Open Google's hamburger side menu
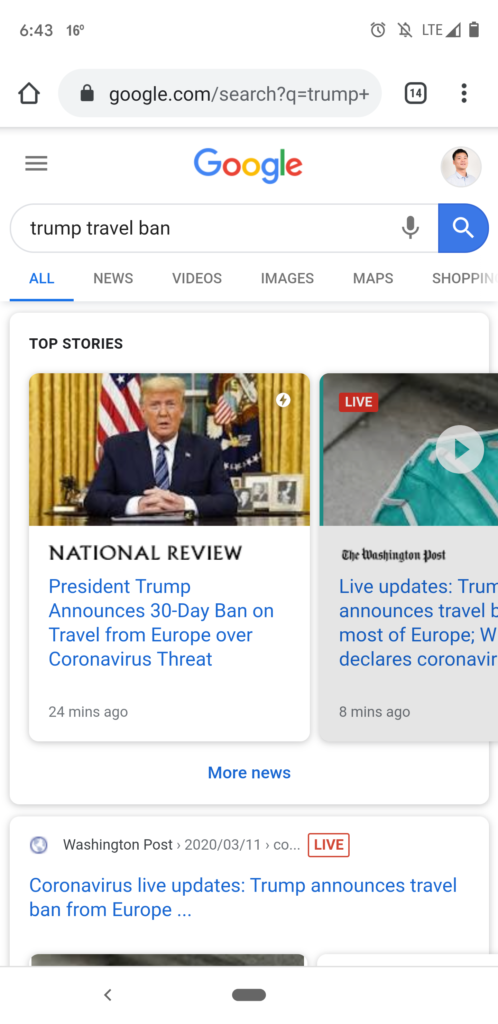Viewport: 498px width, 1024px height. [37, 163]
